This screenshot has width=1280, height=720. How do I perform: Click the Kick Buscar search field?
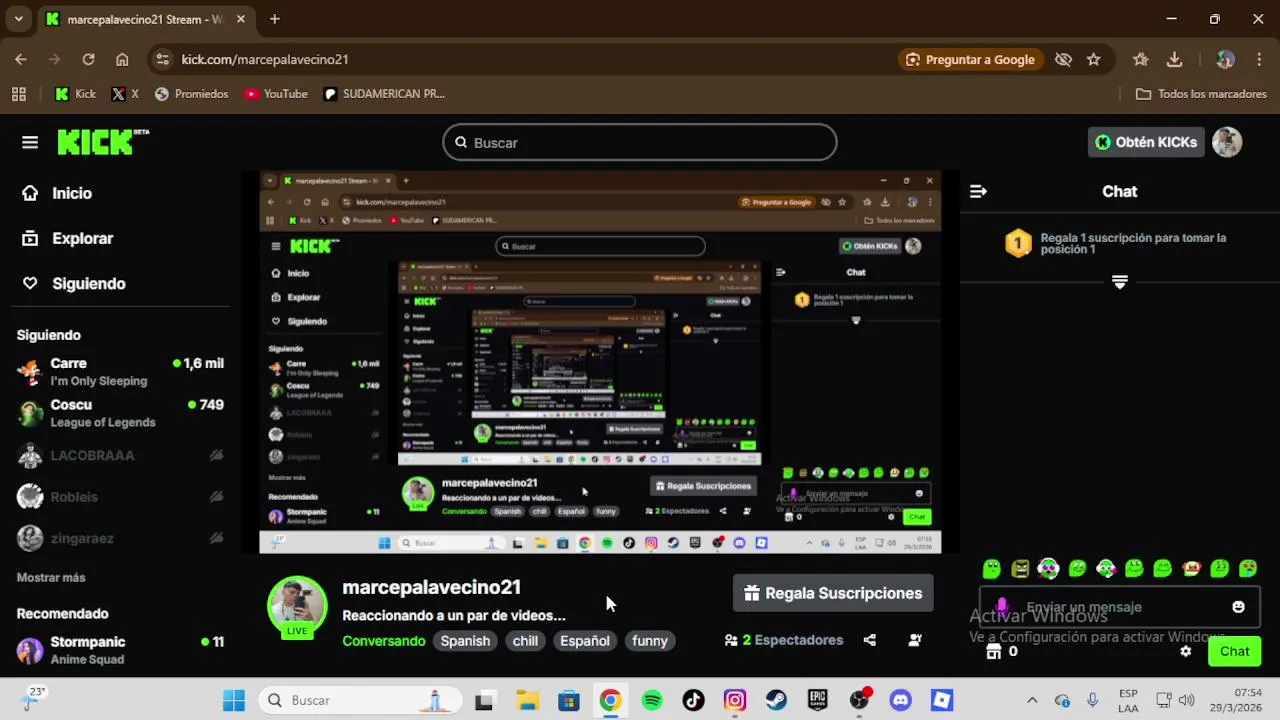coord(640,142)
